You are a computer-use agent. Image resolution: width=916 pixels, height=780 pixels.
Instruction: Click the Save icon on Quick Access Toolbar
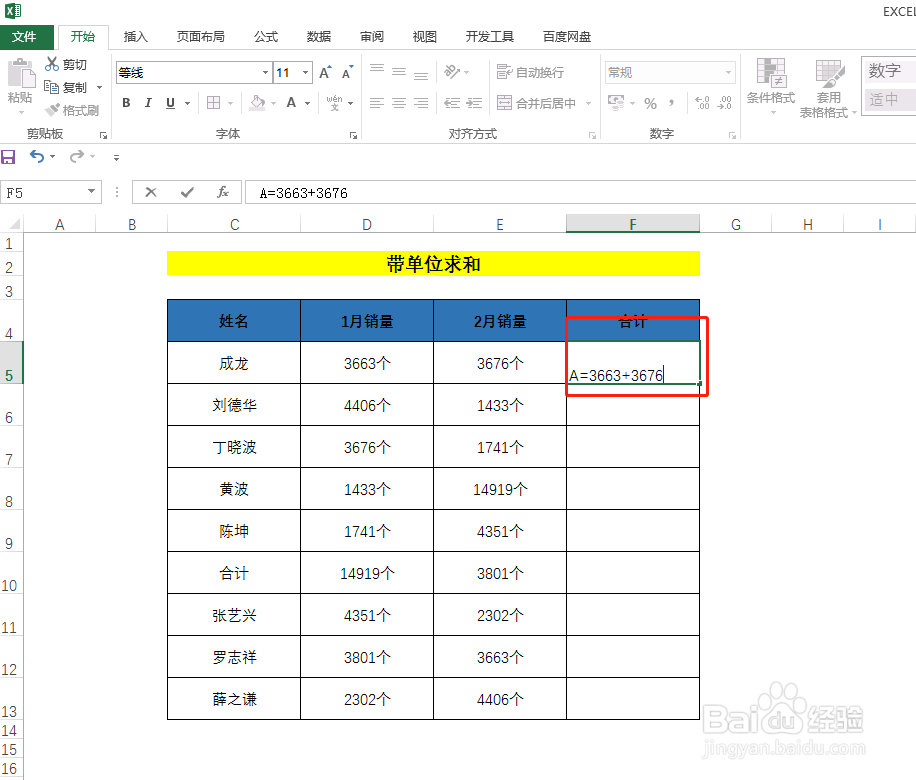[x=10, y=156]
